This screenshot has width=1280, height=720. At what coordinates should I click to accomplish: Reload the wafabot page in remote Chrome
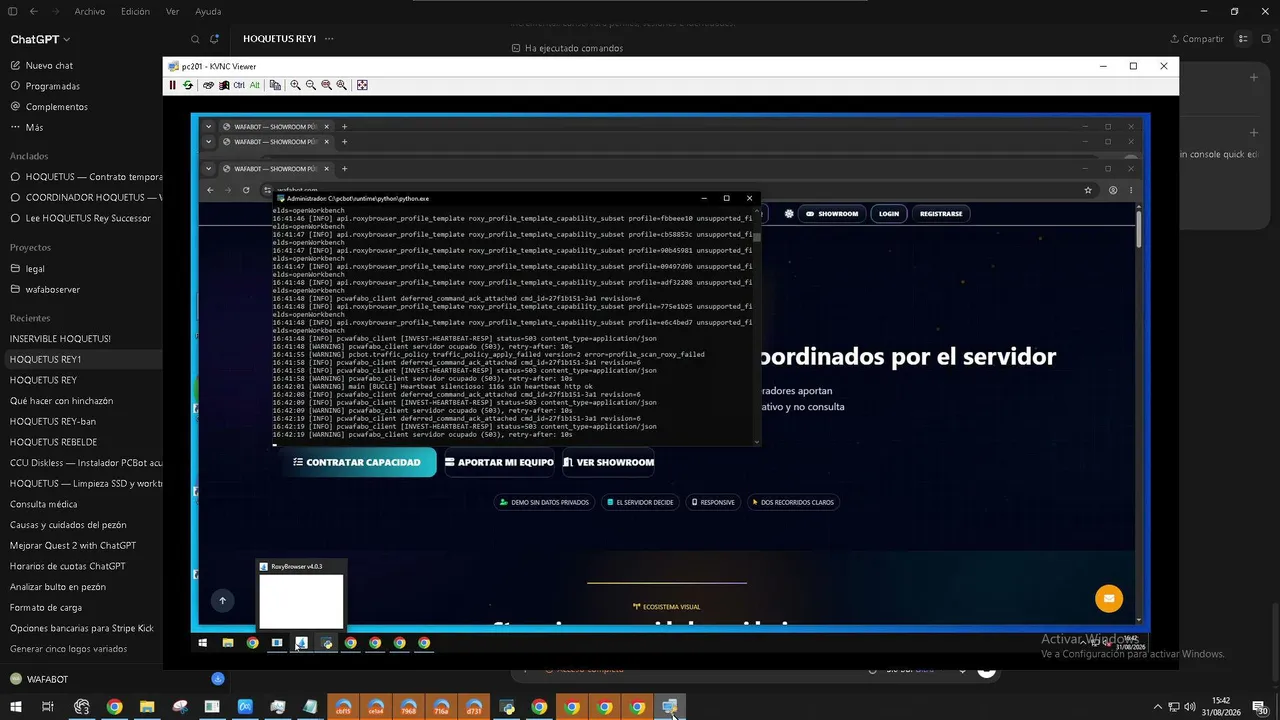[246, 190]
